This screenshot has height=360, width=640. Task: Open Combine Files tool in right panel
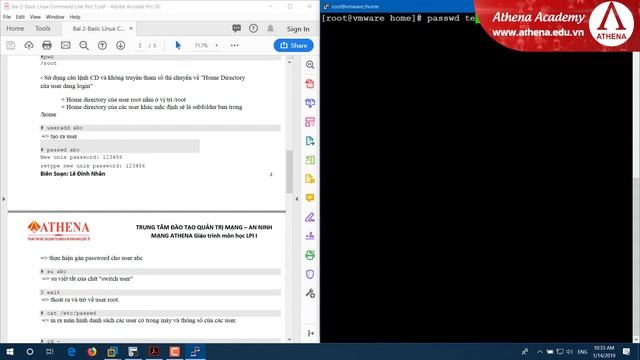pos(310,103)
